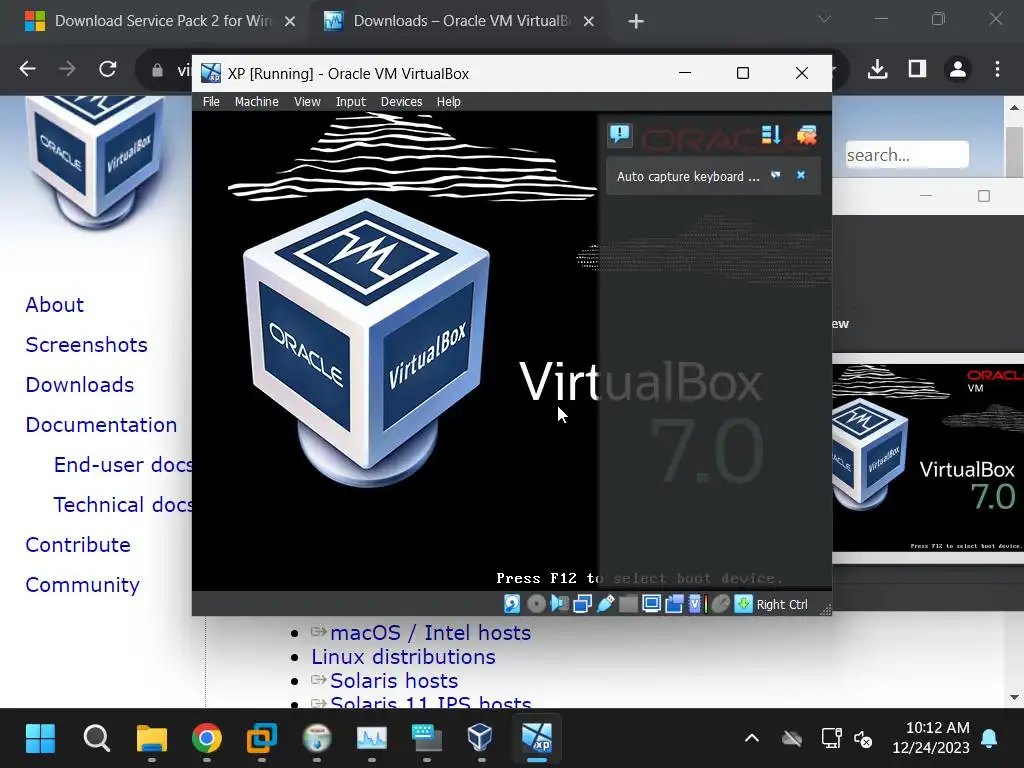Viewport: 1024px width, 768px height.
Task: Click the sort notifications order icon
Action: [771, 135]
